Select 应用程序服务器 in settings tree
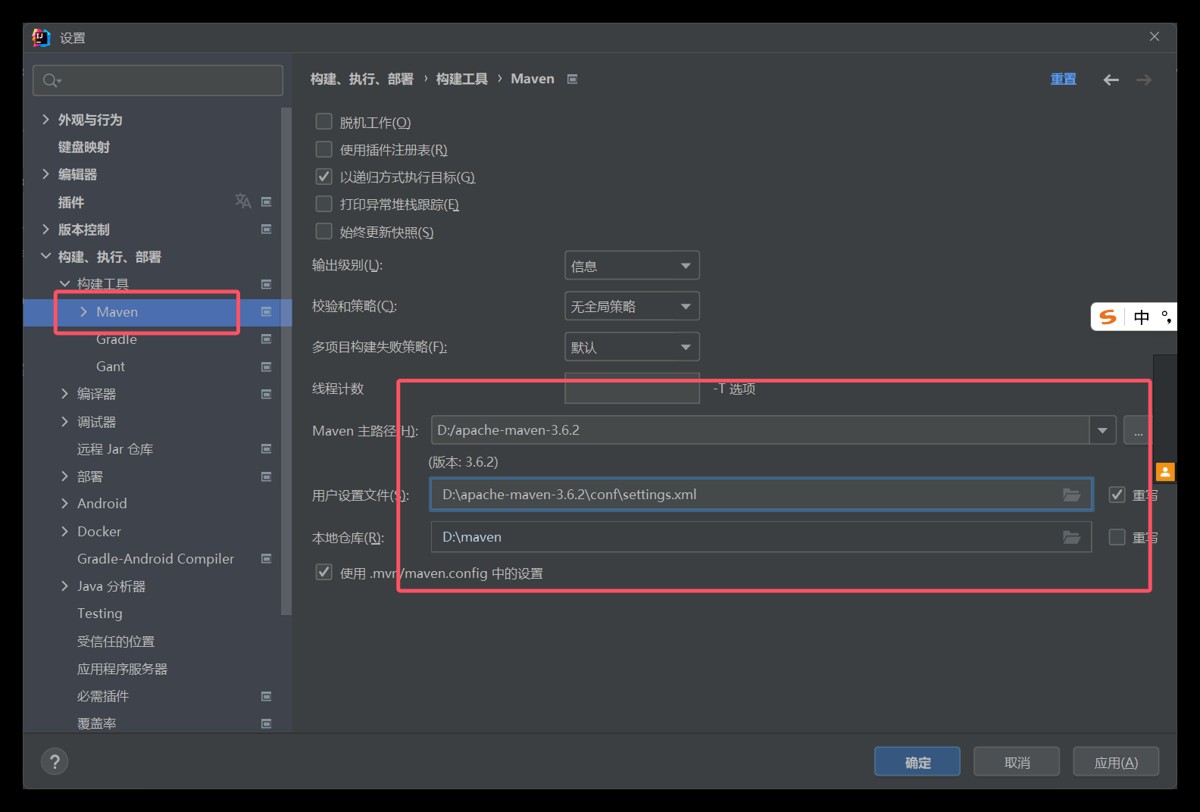The width and height of the screenshot is (1200, 812). point(122,668)
